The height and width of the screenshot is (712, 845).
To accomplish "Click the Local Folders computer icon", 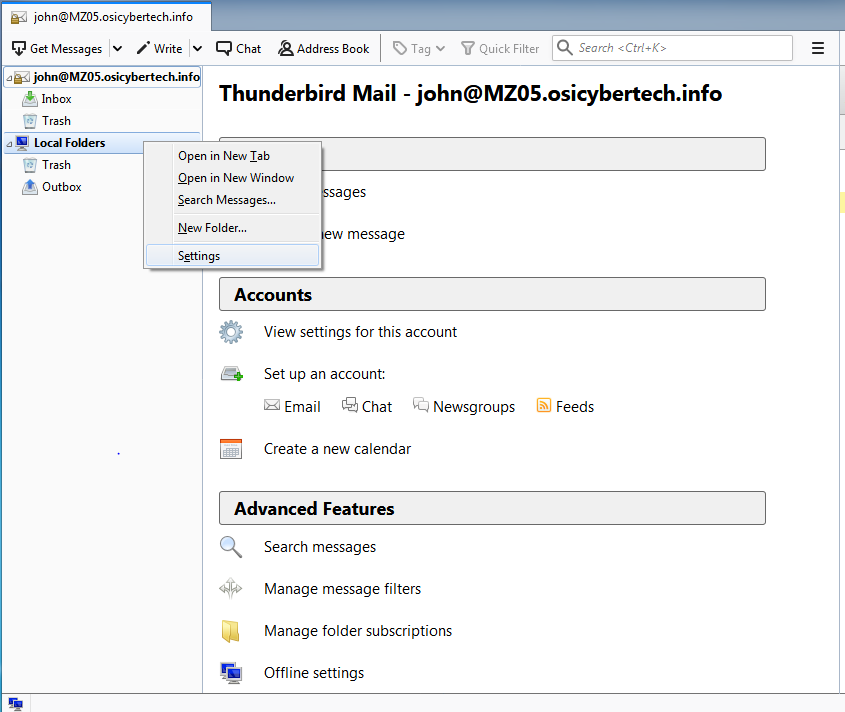I will 22,142.
